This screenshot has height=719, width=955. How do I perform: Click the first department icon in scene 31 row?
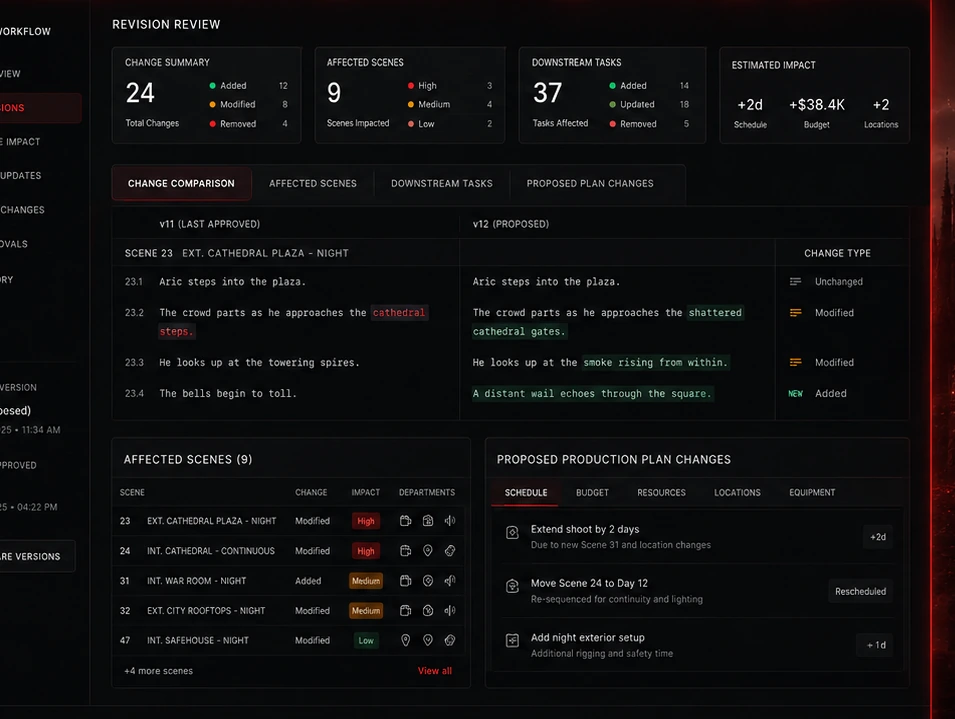click(405, 580)
